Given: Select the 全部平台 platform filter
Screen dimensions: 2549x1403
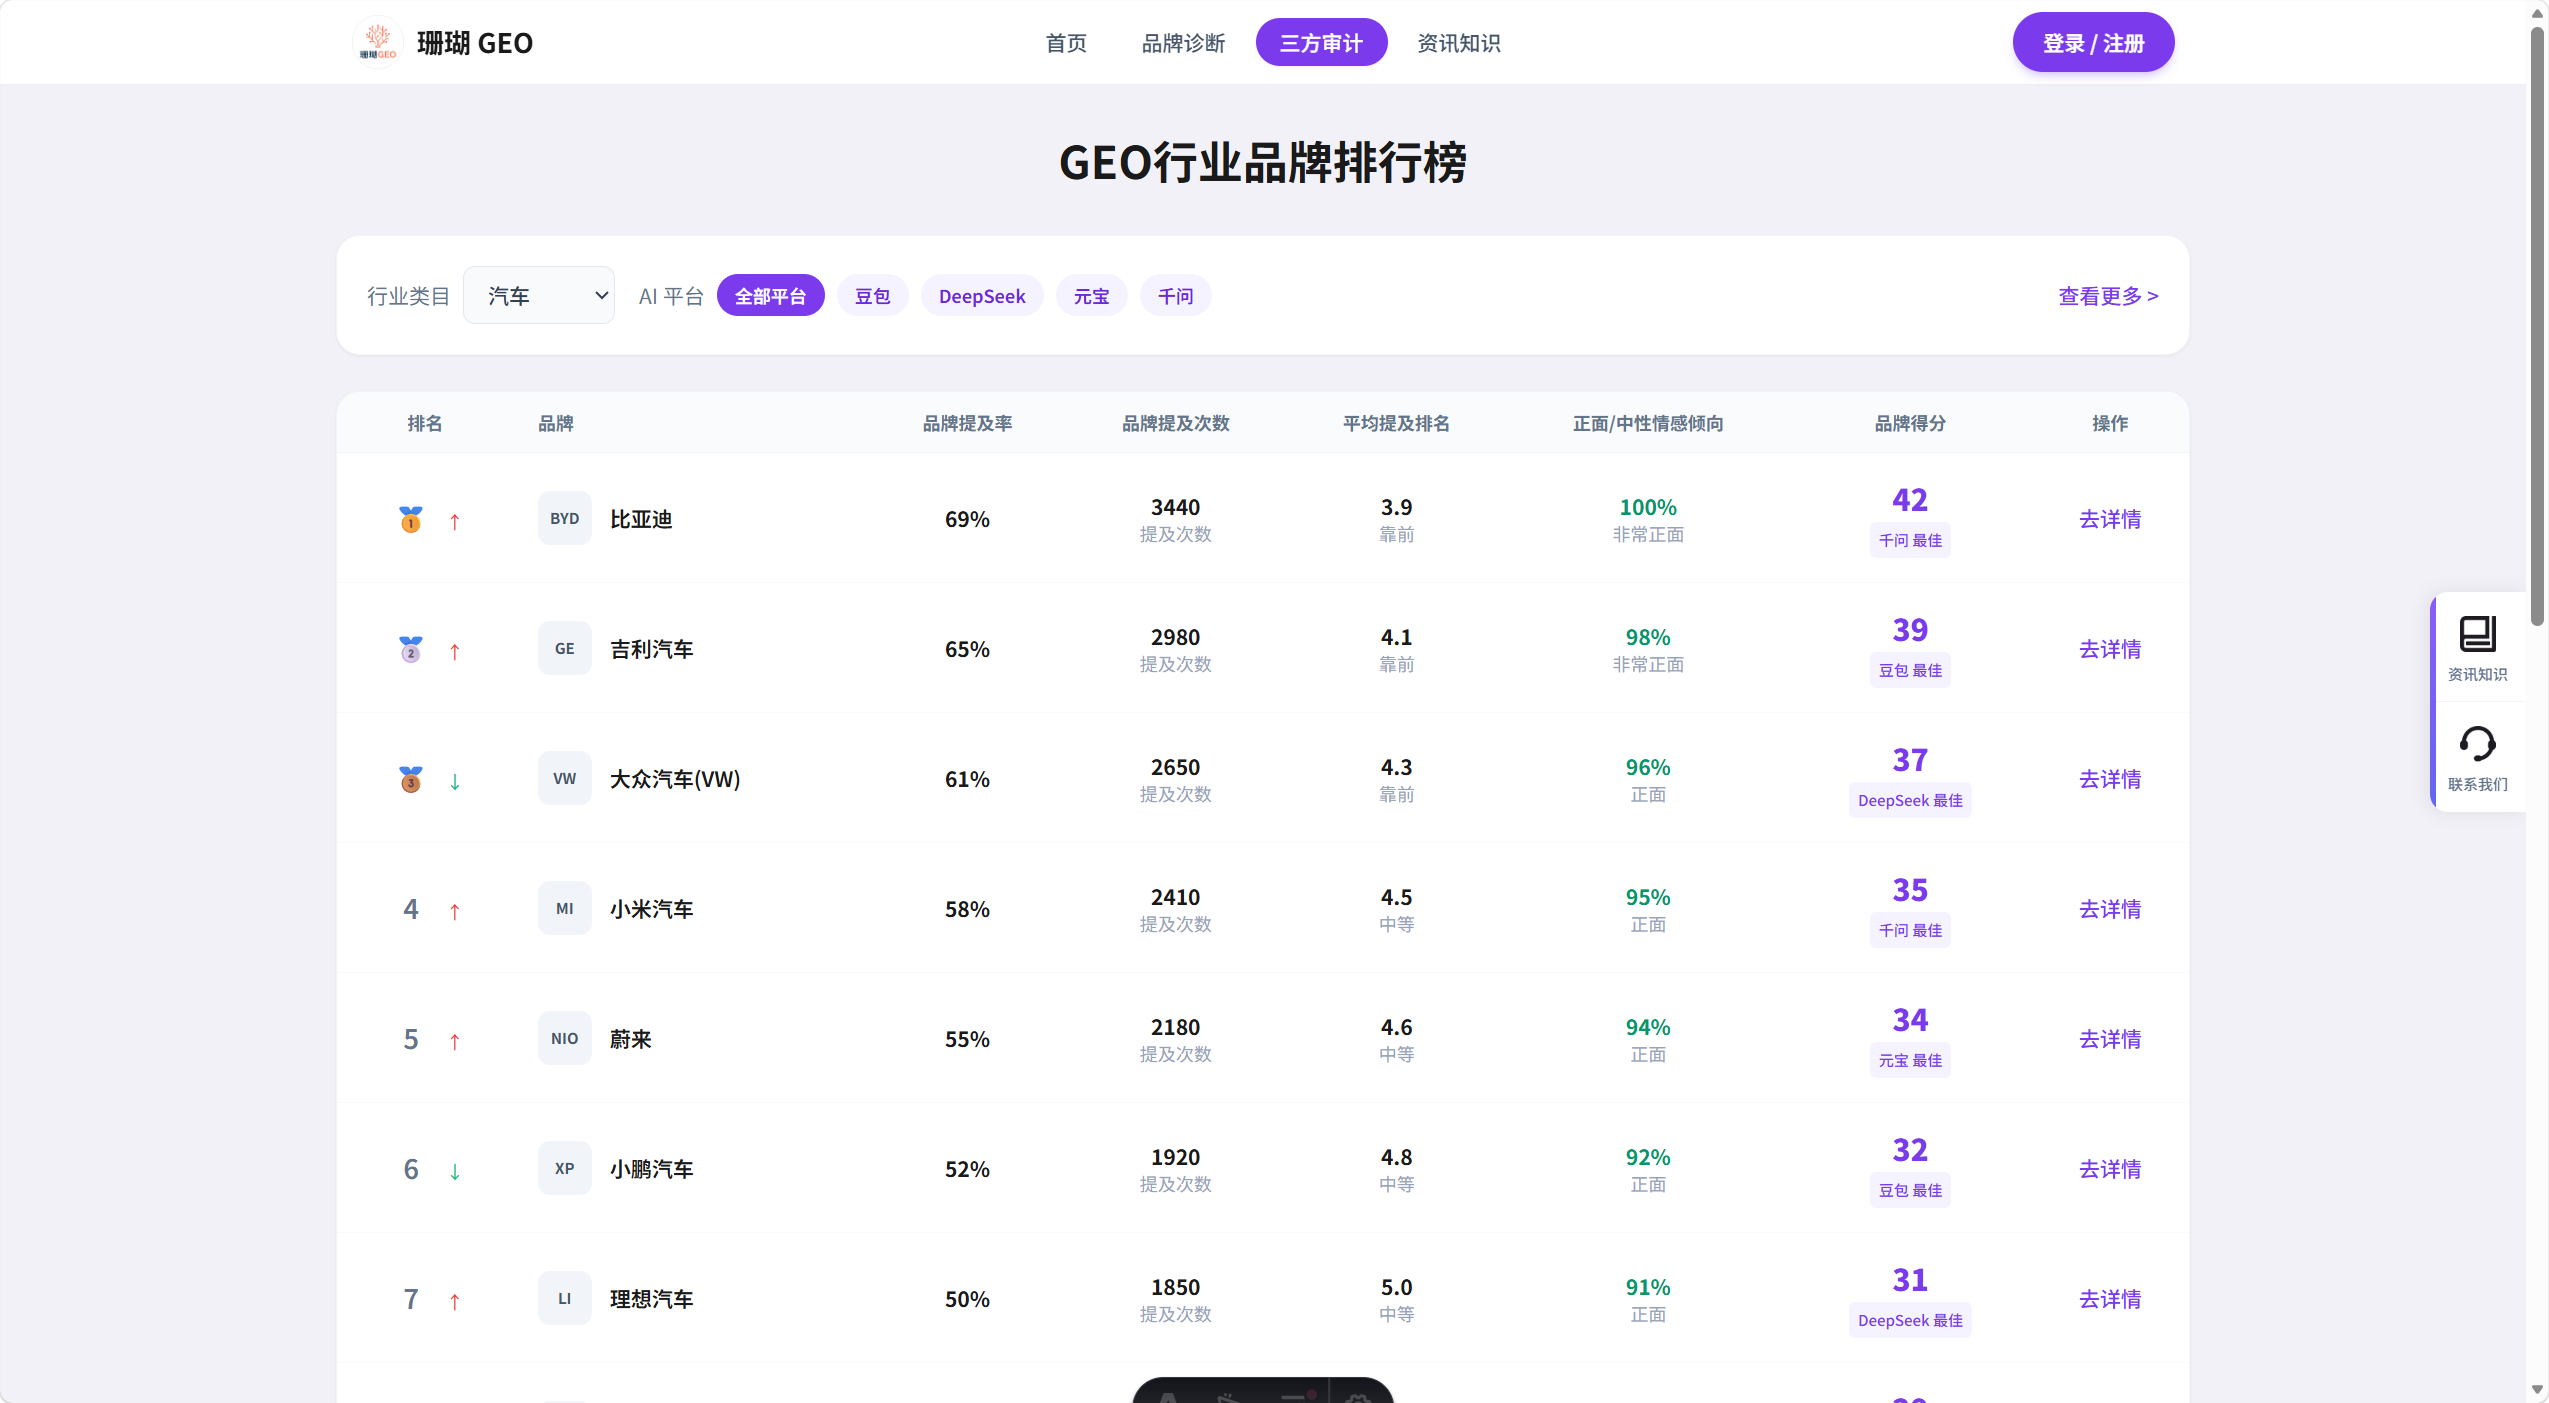Looking at the screenshot, I should click(x=770, y=296).
